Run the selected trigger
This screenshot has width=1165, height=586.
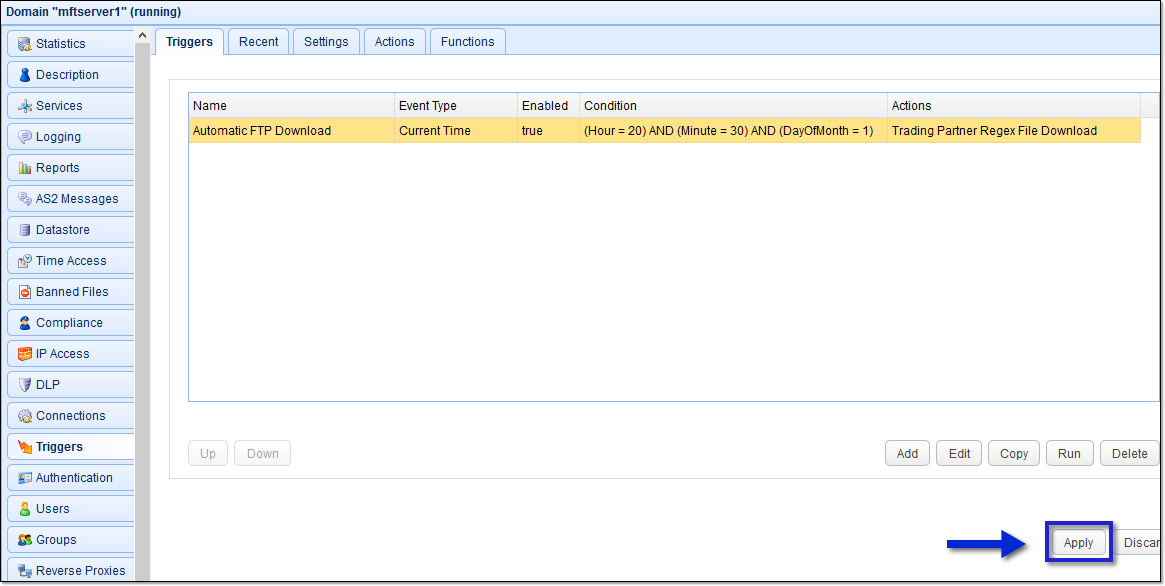coord(1069,454)
